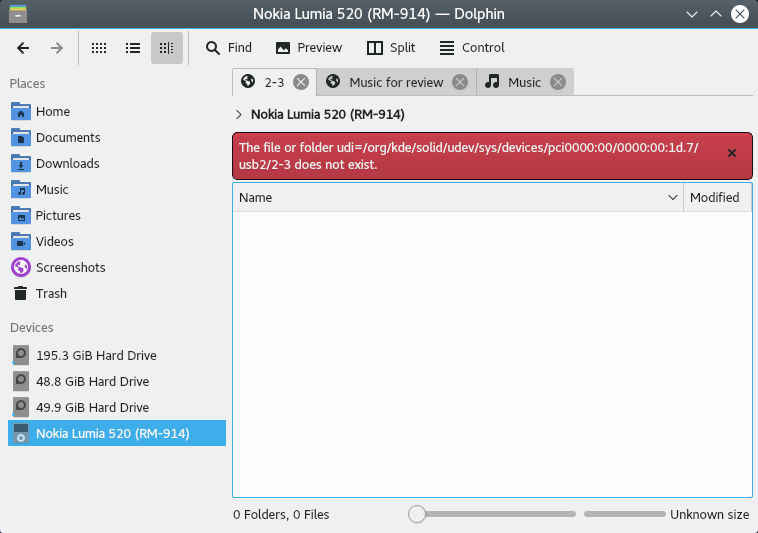This screenshot has height=533, width=758.
Task: Click the free space bar near Unknown size
Action: 625,514
